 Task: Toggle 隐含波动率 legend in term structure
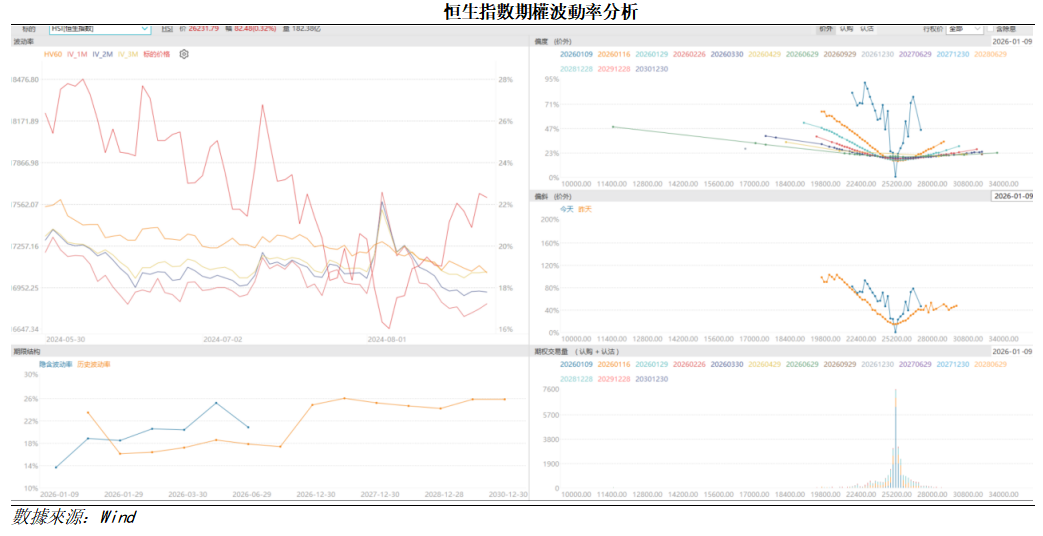coord(55,364)
